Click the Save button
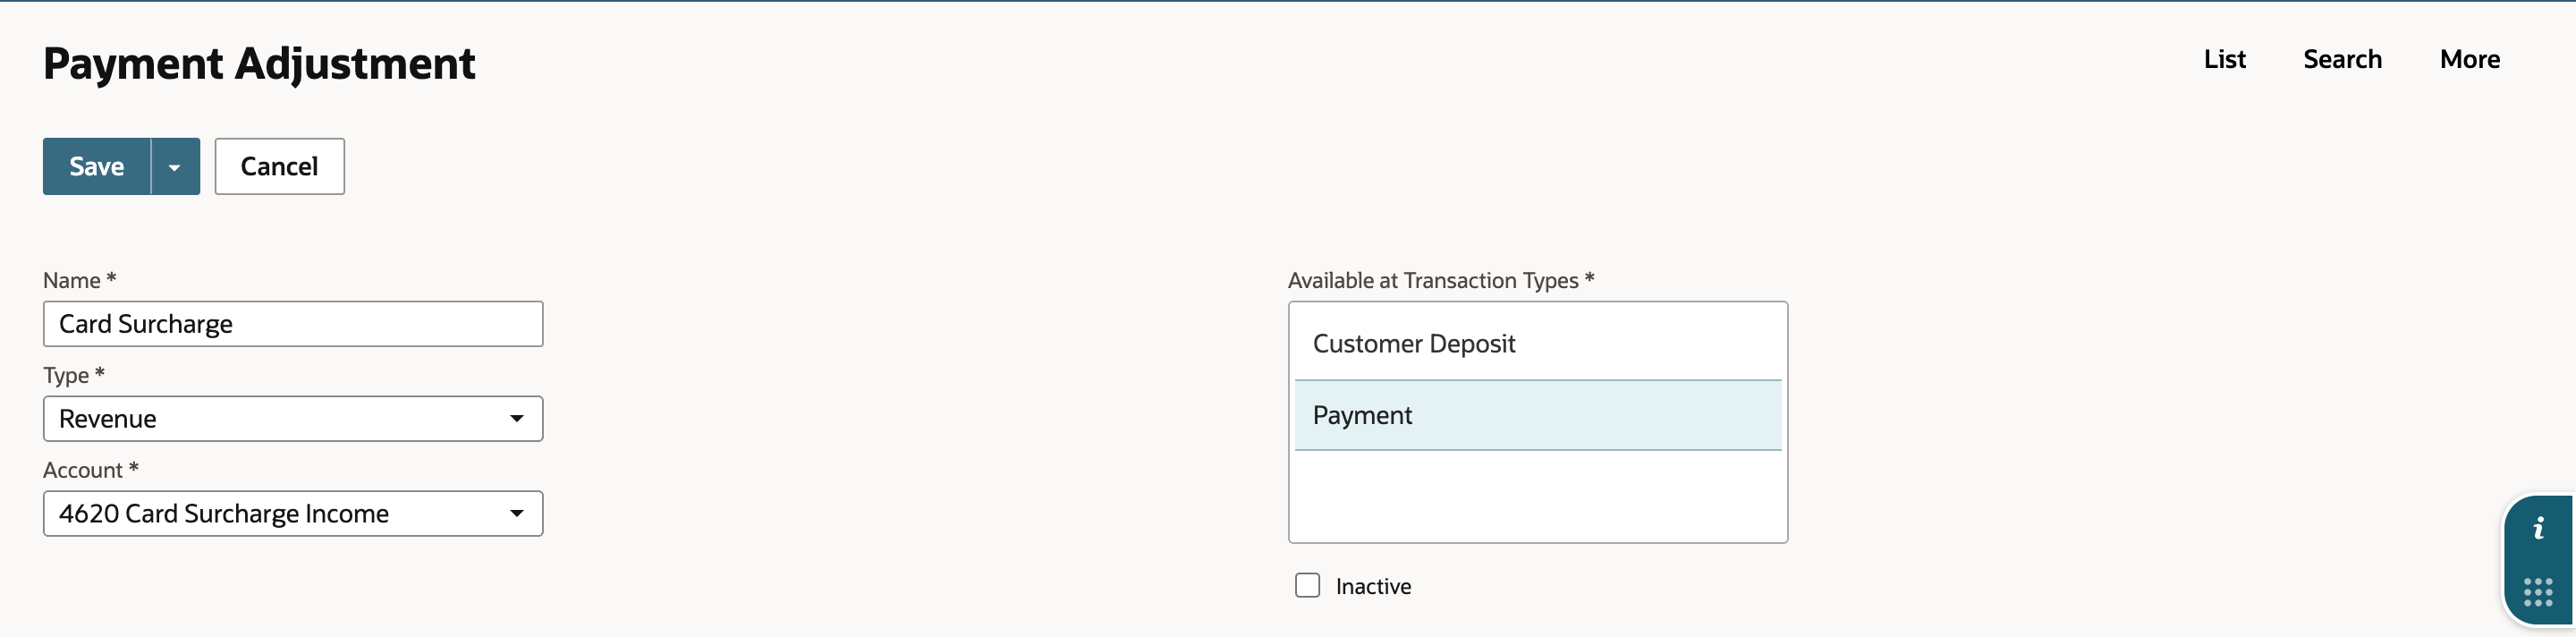Viewport: 2576px width, 637px height. [97, 166]
